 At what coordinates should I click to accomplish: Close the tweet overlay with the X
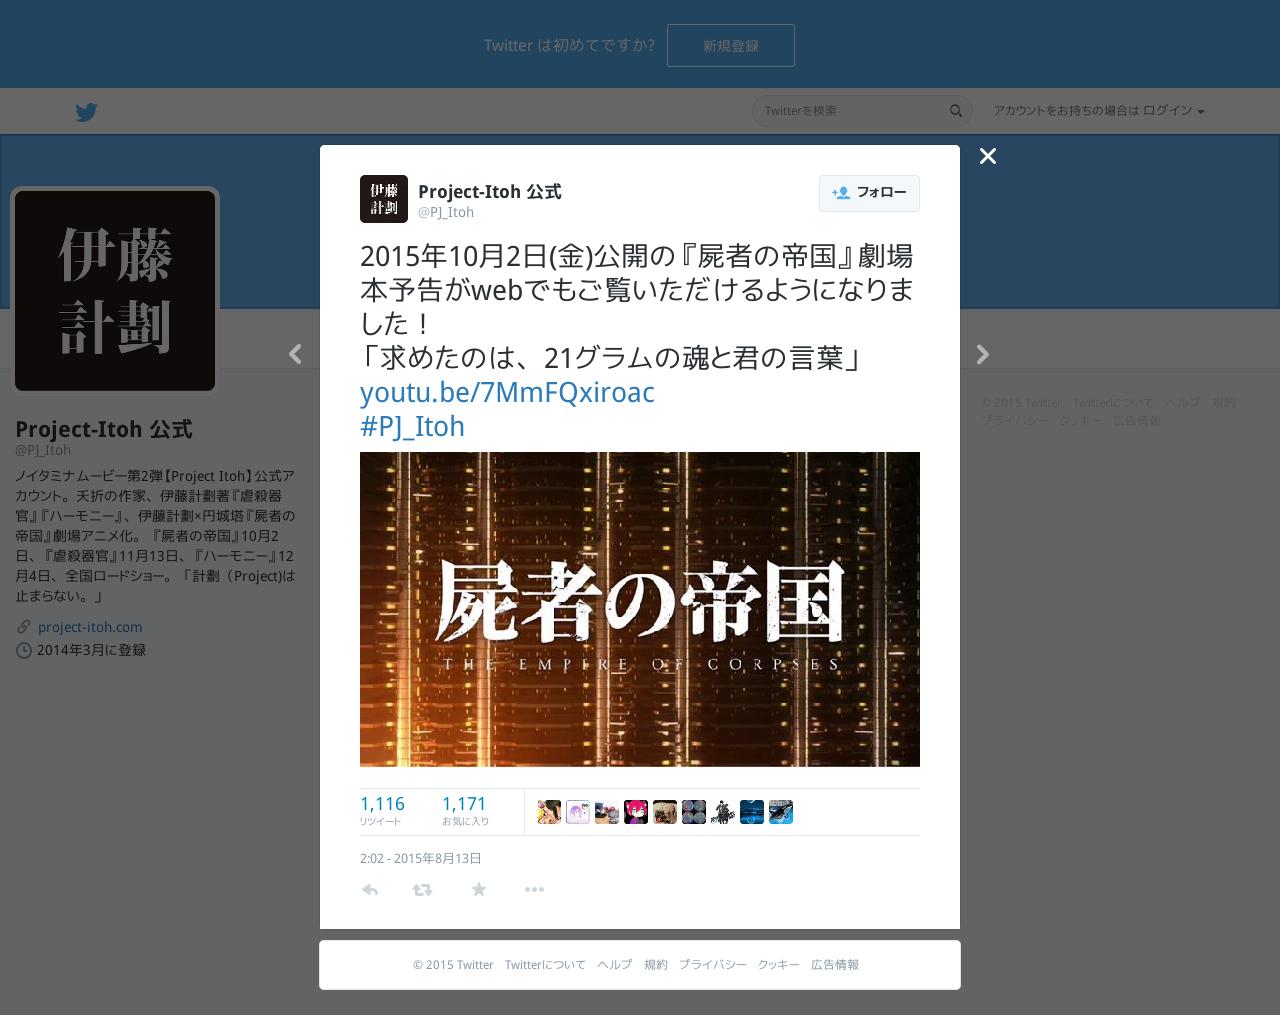pyautogui.click(x=988, y=156)
